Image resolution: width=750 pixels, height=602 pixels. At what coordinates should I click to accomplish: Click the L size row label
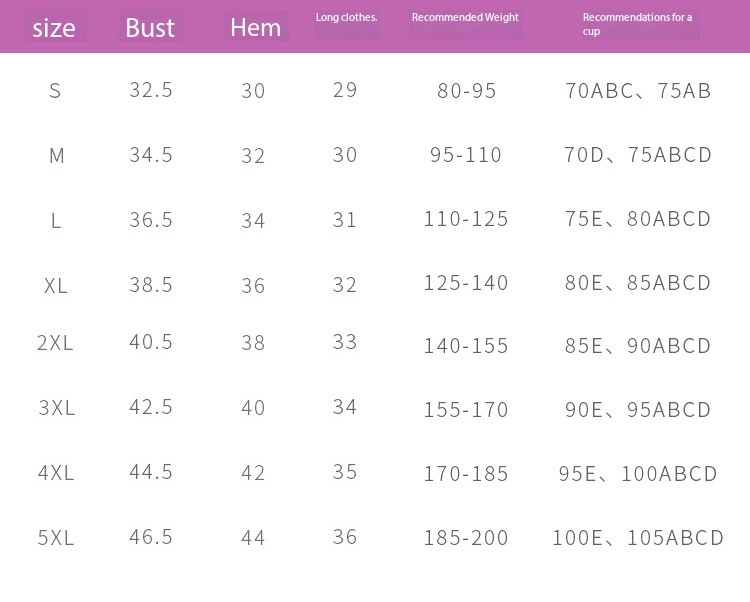[56, 221]
